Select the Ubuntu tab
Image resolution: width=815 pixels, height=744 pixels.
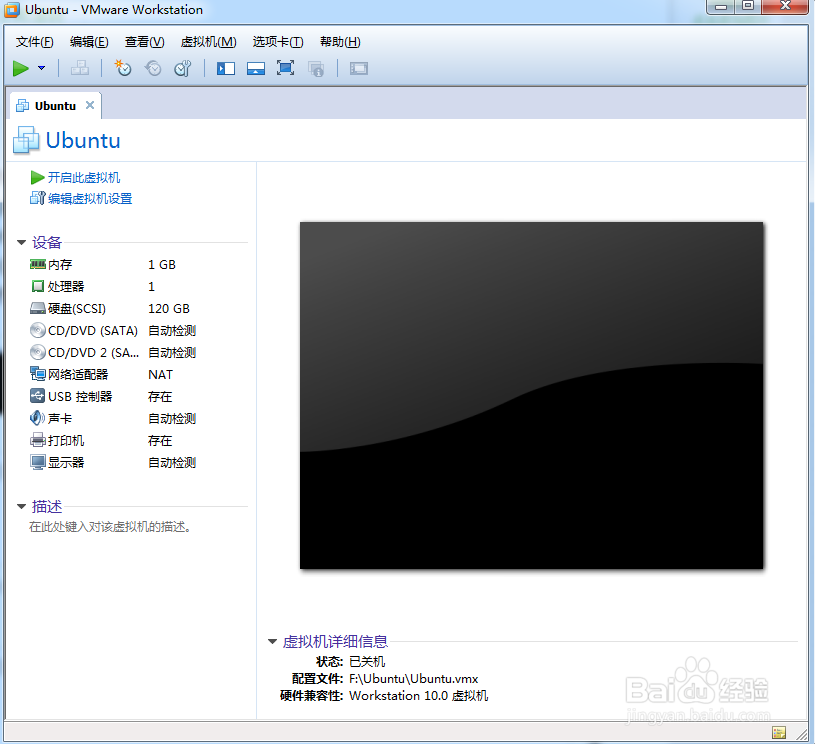point(55,106)
